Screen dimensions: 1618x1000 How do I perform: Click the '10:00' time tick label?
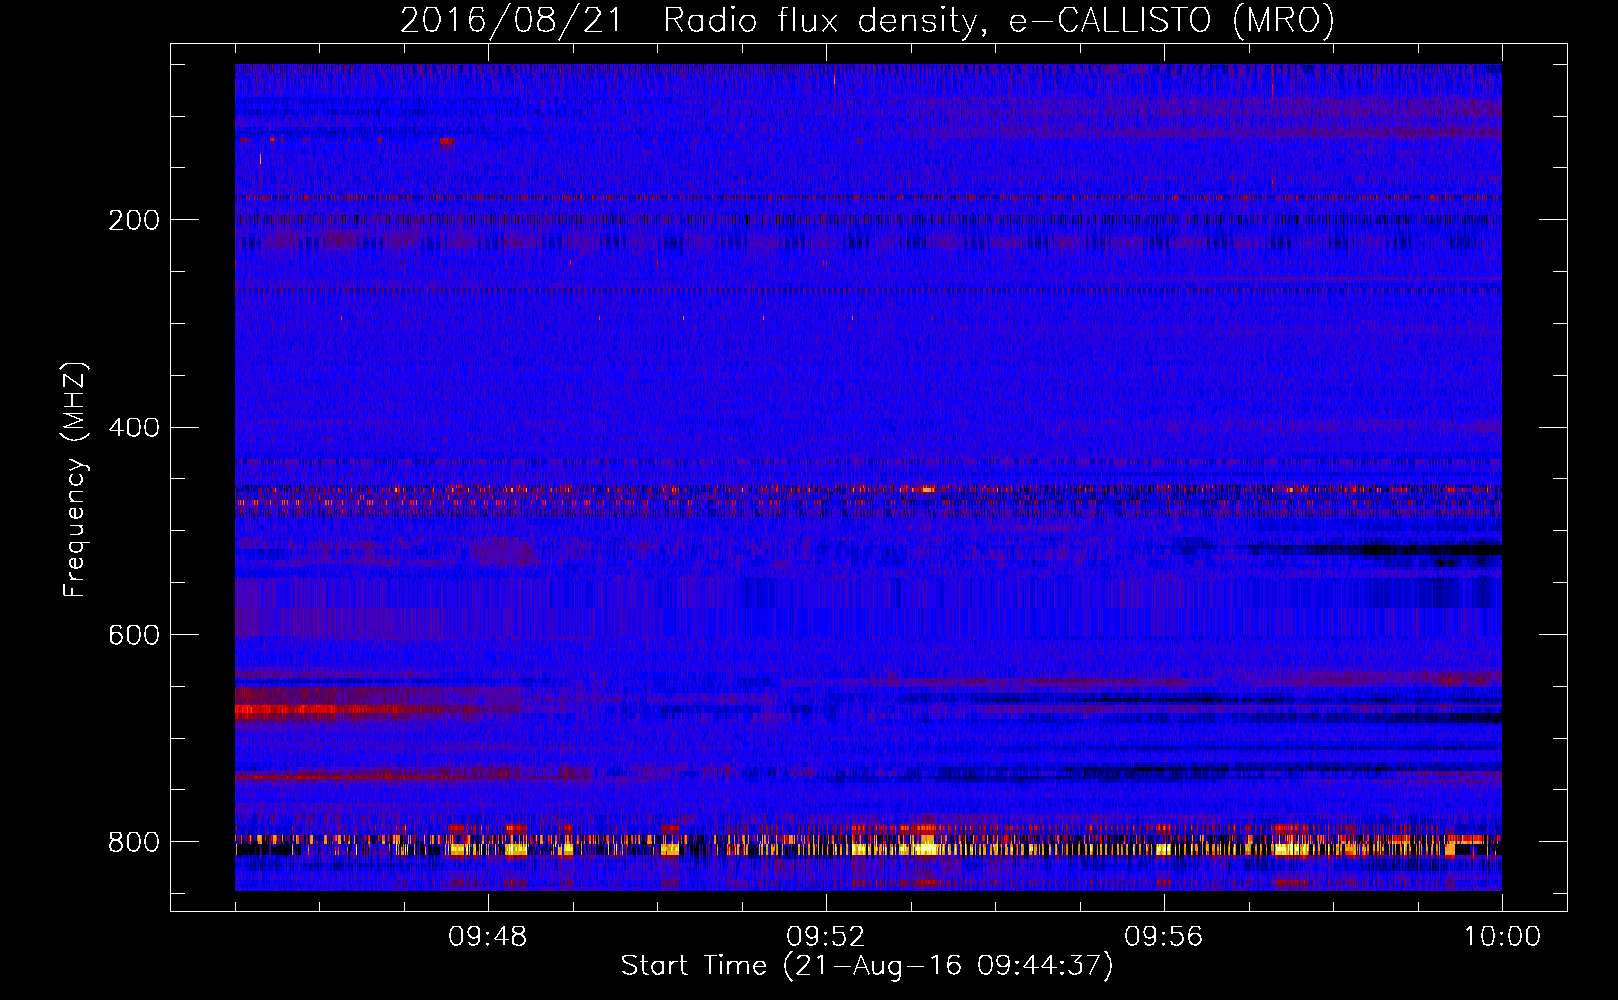pos(1502,937)
